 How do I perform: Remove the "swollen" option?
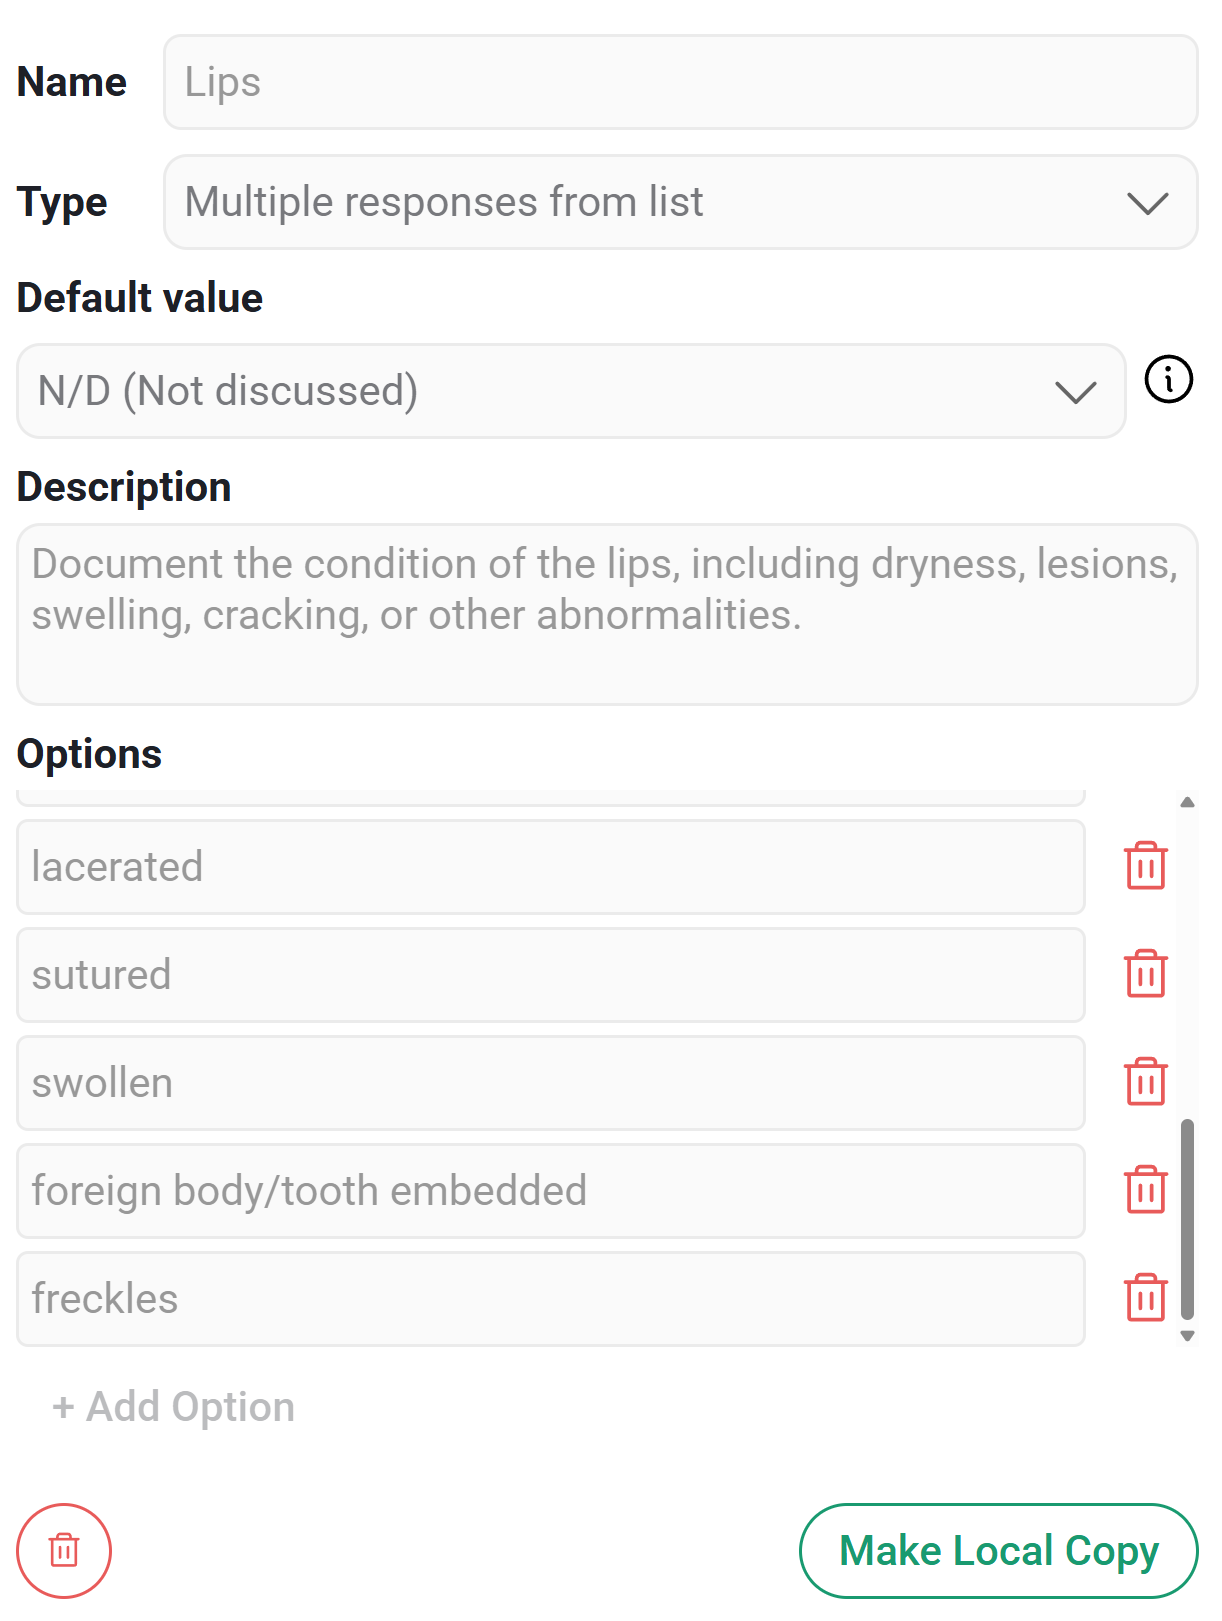click(1145, 1082)
